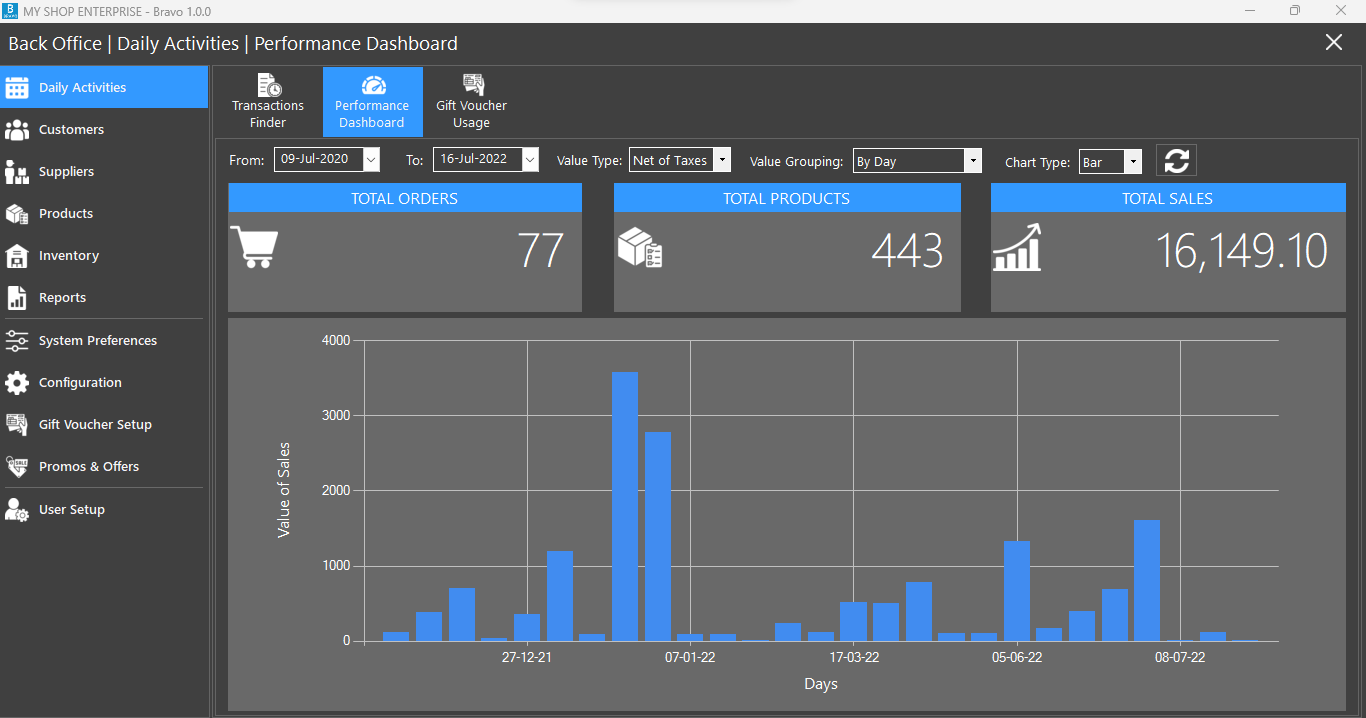Close the Performance Dashboard panel
1366x718 pixels.
(x=1333, y=42)
